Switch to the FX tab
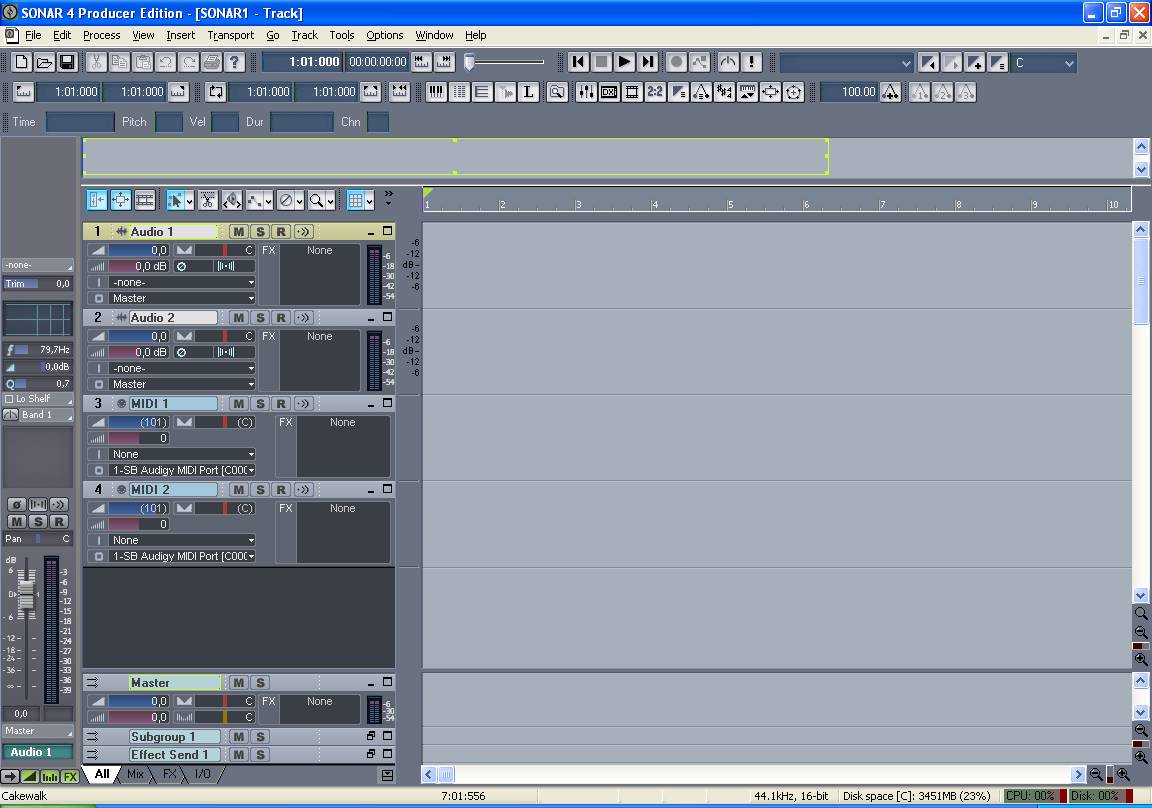1152x808 pixels. click(170, 774)
